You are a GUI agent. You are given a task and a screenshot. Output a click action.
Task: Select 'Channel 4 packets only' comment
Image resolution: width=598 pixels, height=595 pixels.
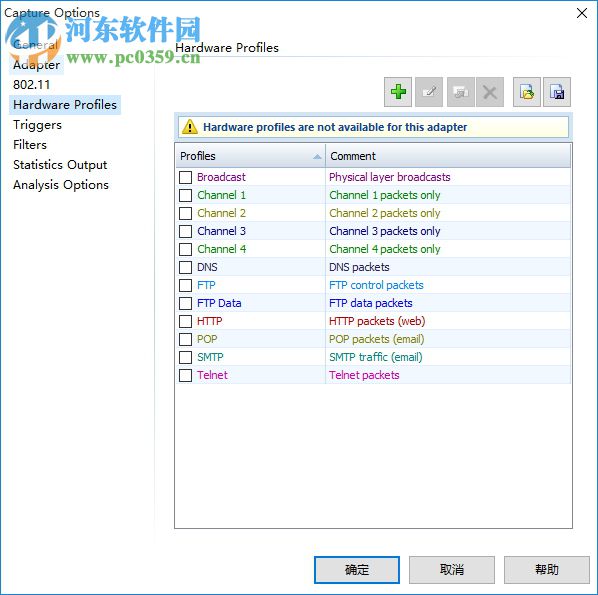coord(384,249)
